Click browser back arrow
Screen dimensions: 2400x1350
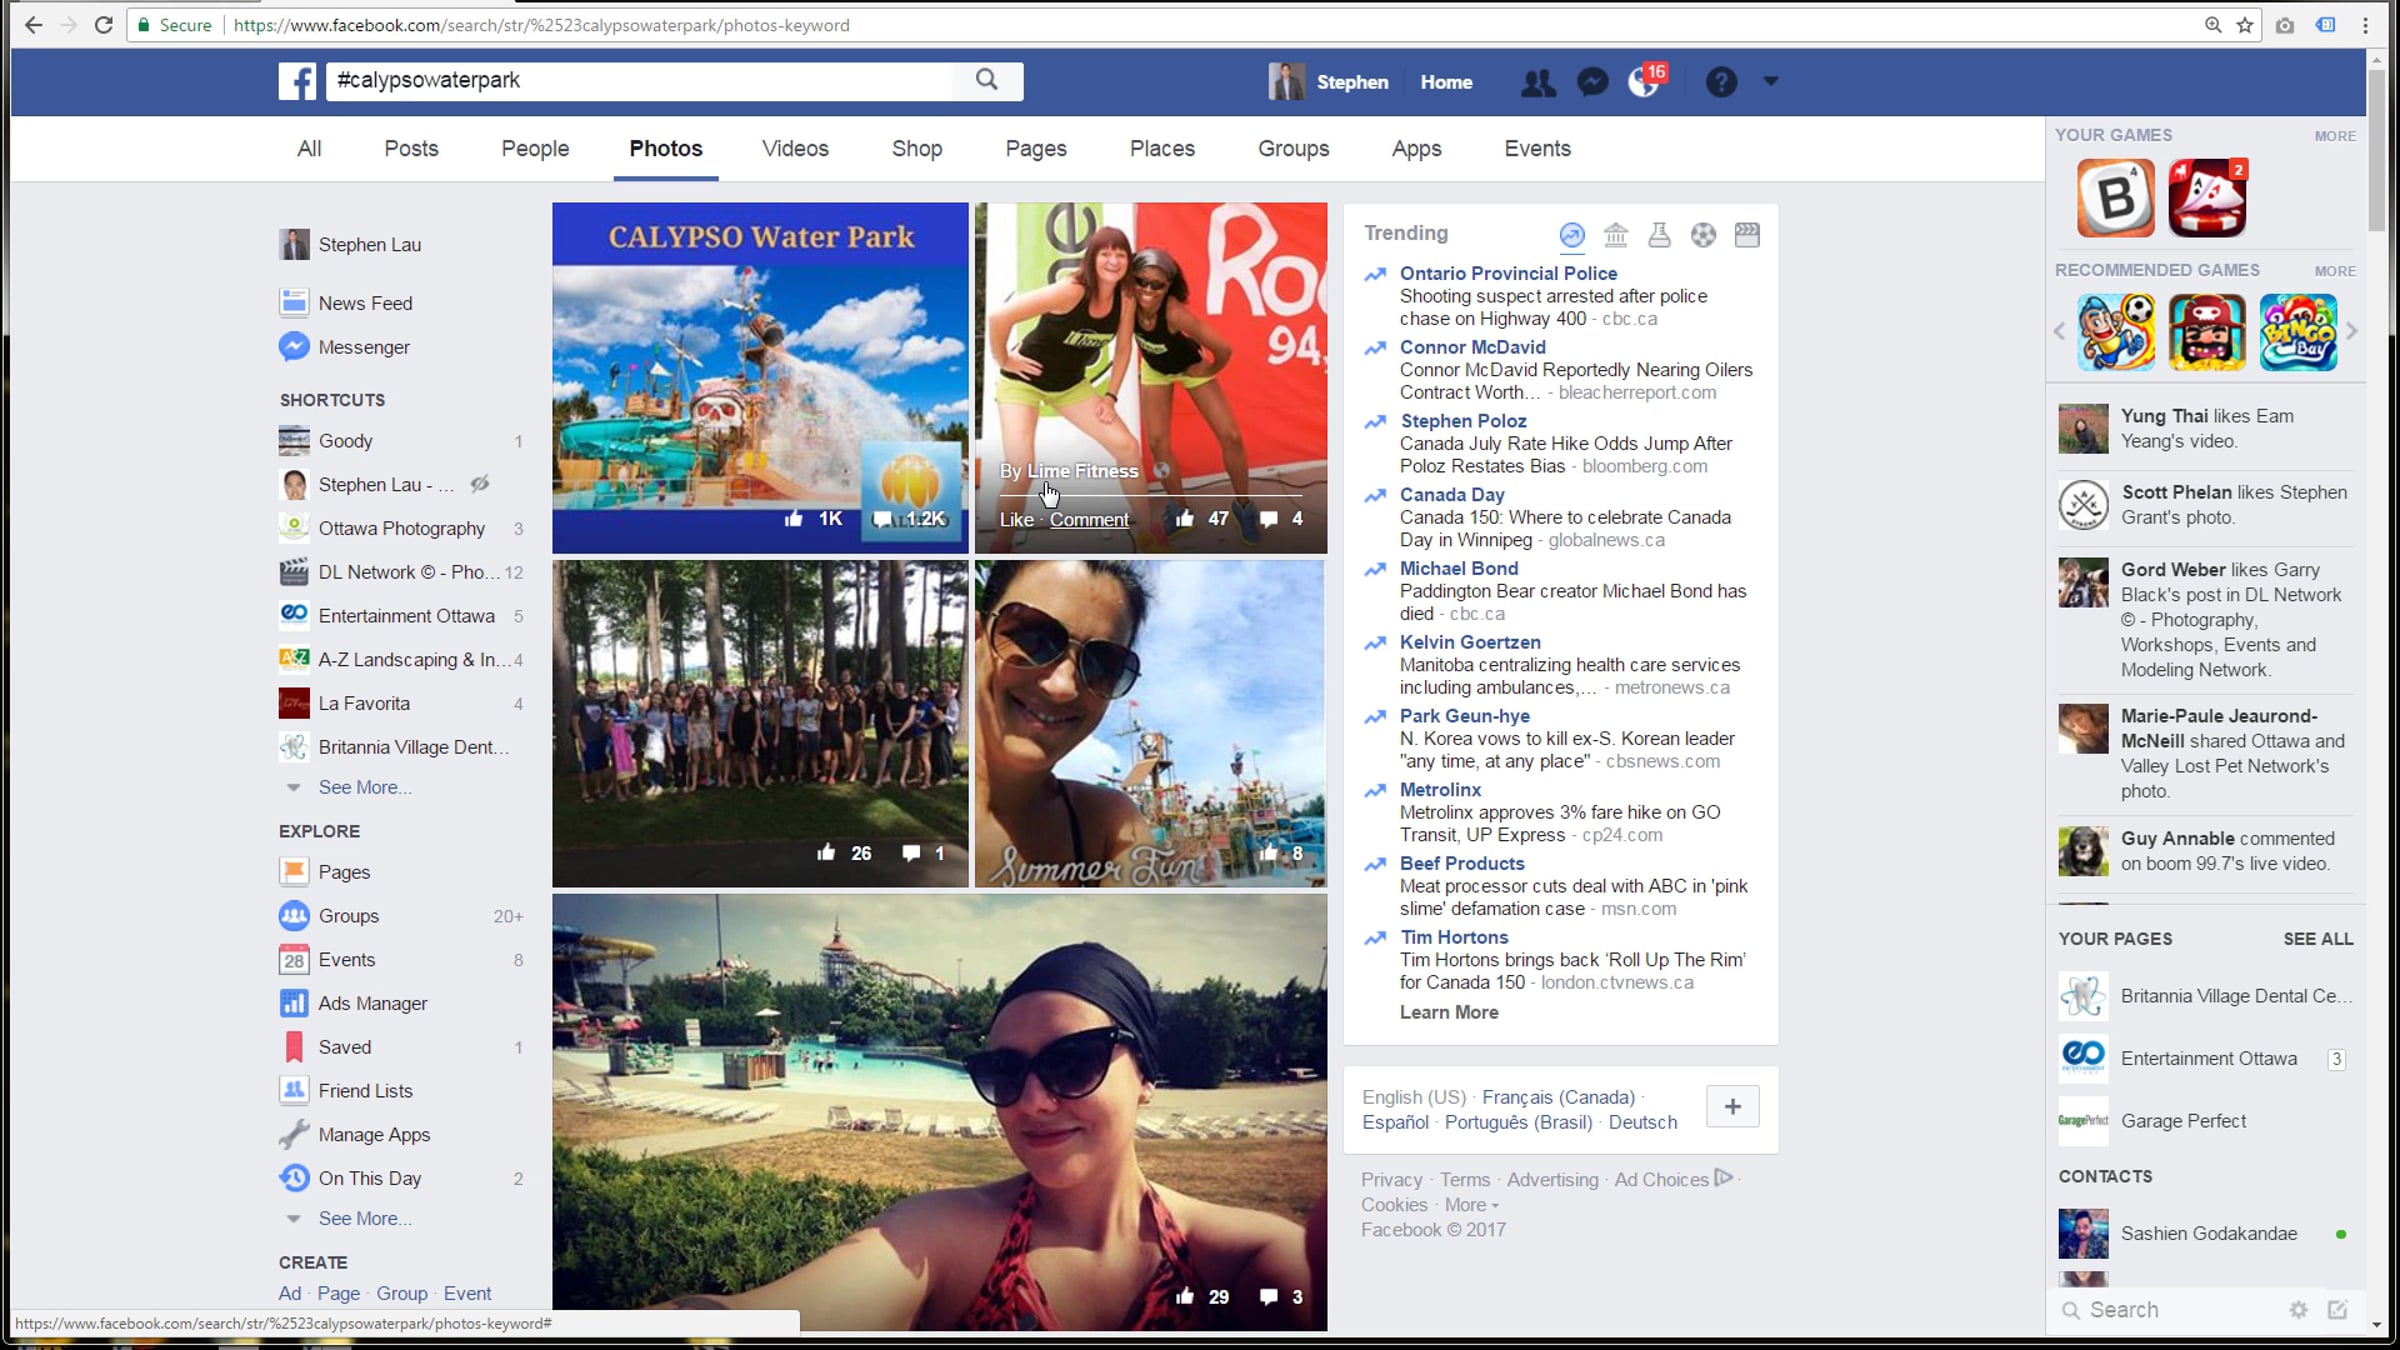(33, 25)
